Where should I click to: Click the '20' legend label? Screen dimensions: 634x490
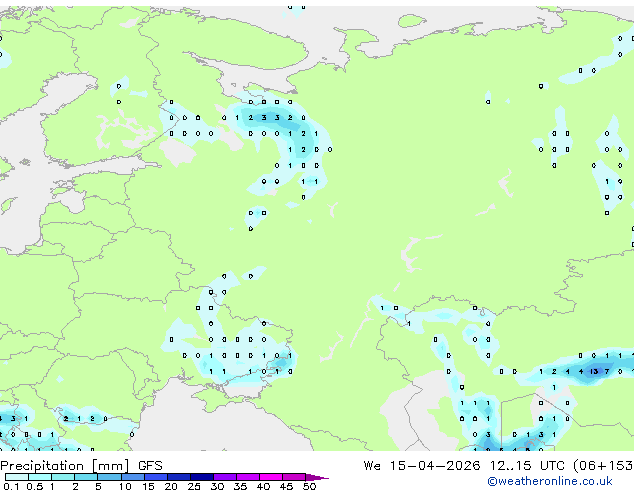pos(171,486)
